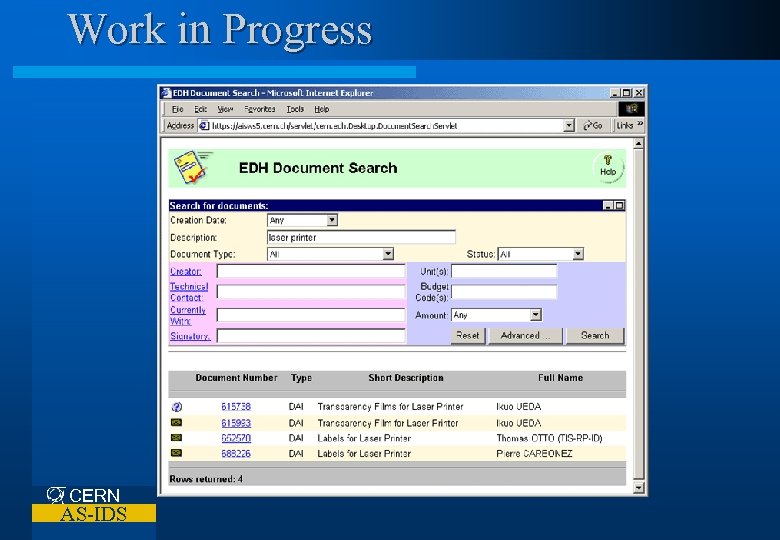The image size is (780, 540).
Task: Minimize the Search for documents panel
Action: (x=608, y=205)
